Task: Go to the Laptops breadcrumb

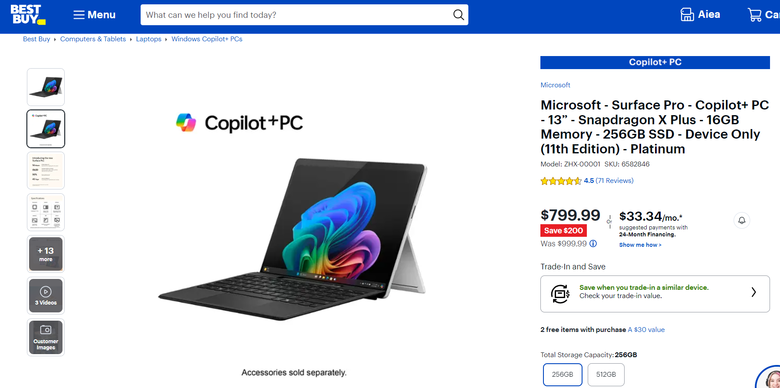Action: 149,39
